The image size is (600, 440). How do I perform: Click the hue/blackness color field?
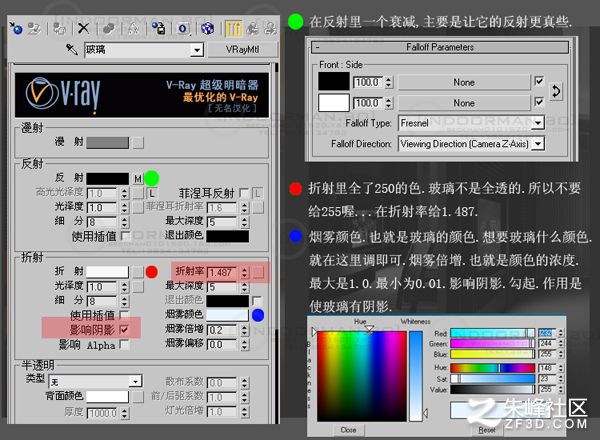(x=362, y=376)
